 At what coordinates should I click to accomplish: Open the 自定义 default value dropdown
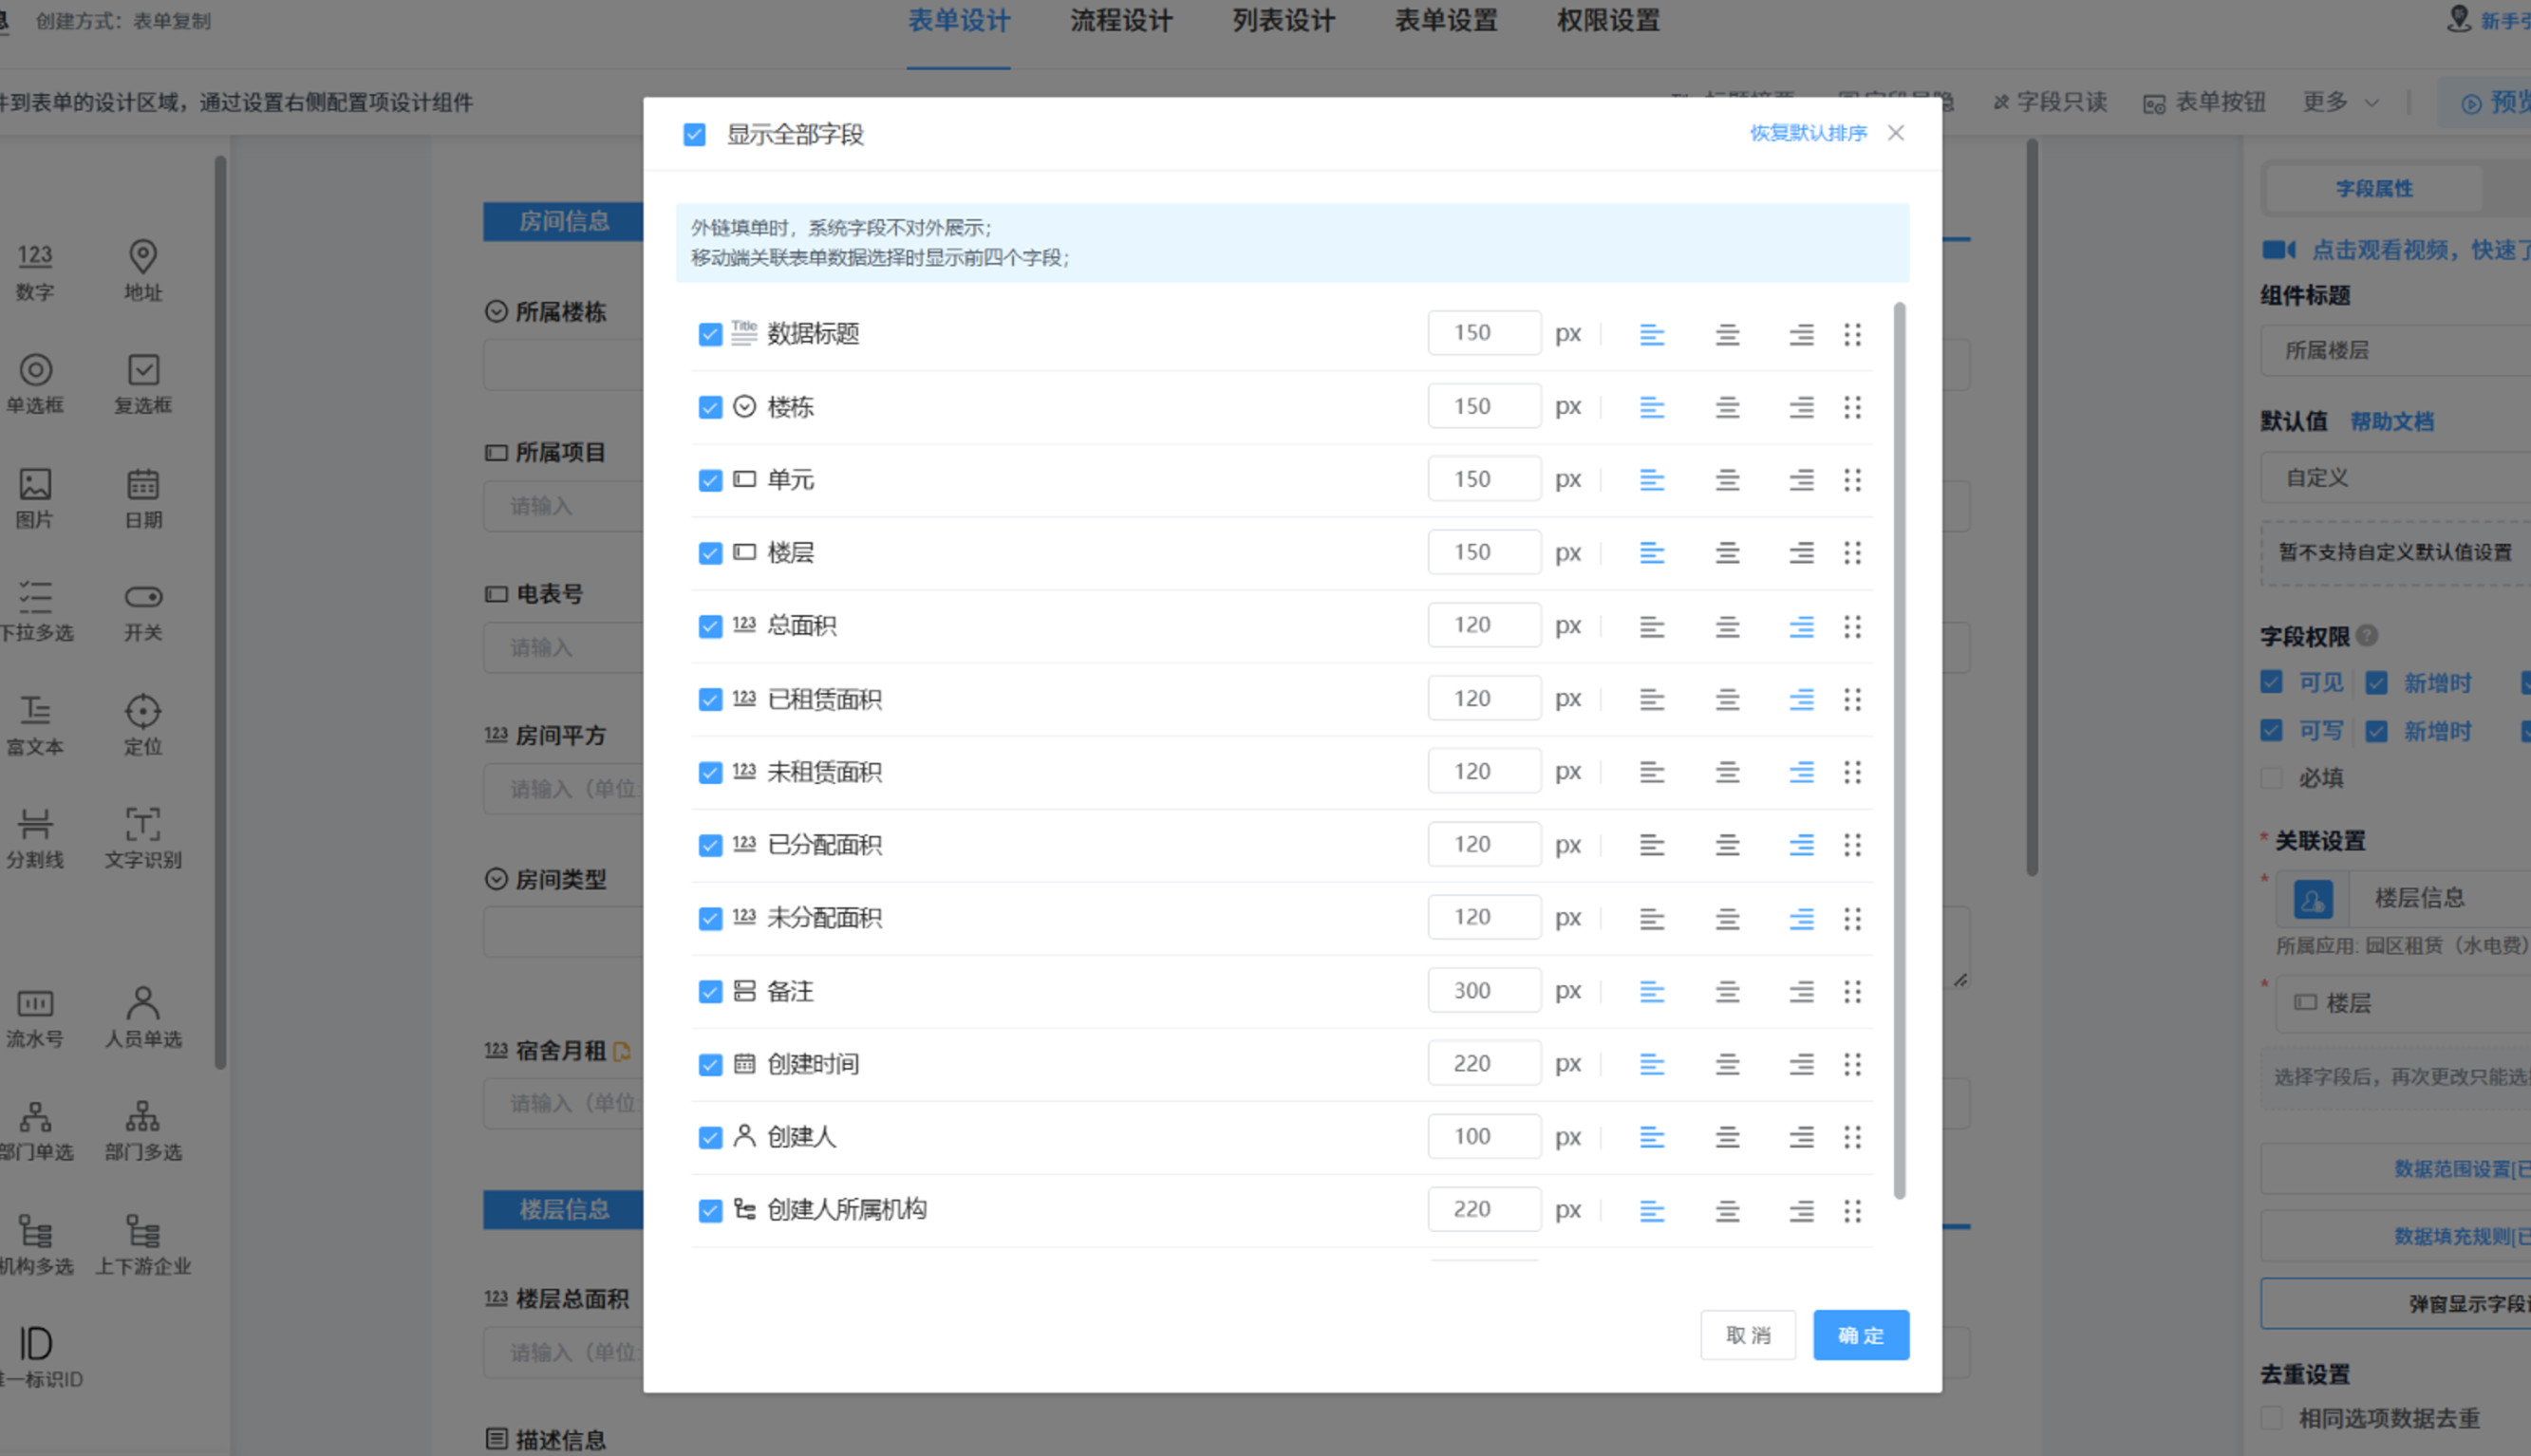[2395, 477]
